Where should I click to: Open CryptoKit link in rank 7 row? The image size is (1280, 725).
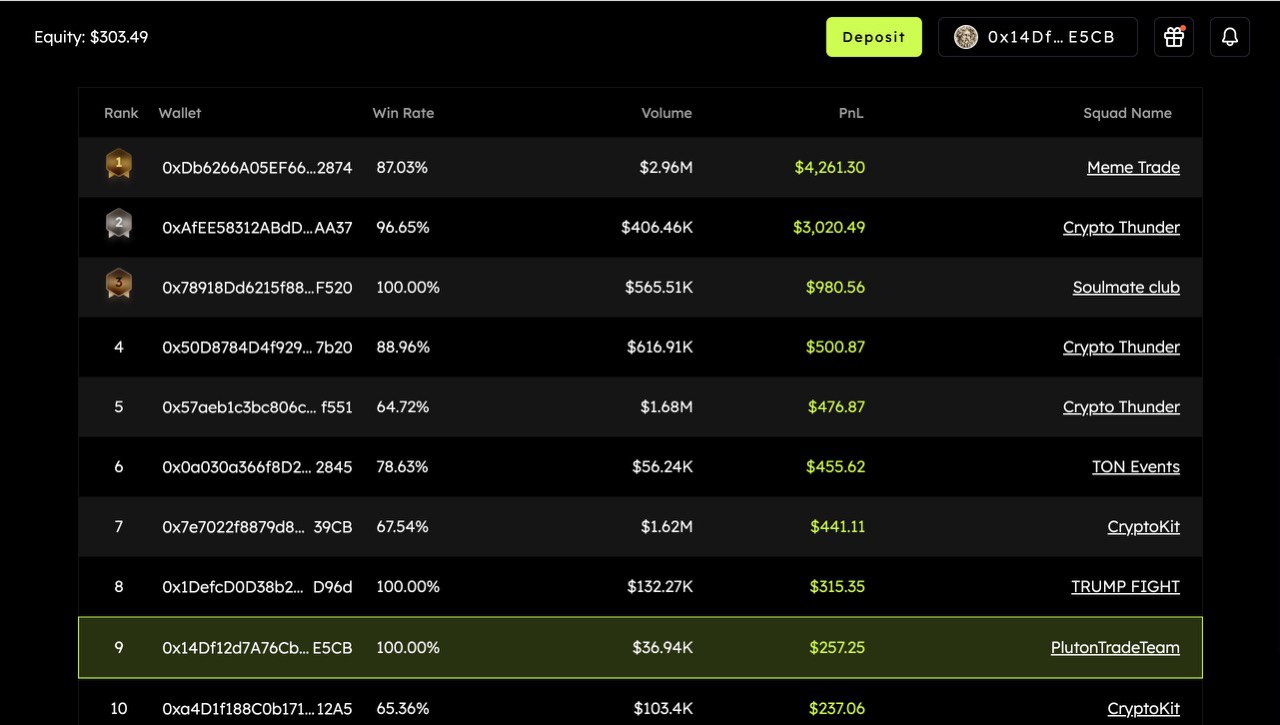click(x=1144, y=527)
